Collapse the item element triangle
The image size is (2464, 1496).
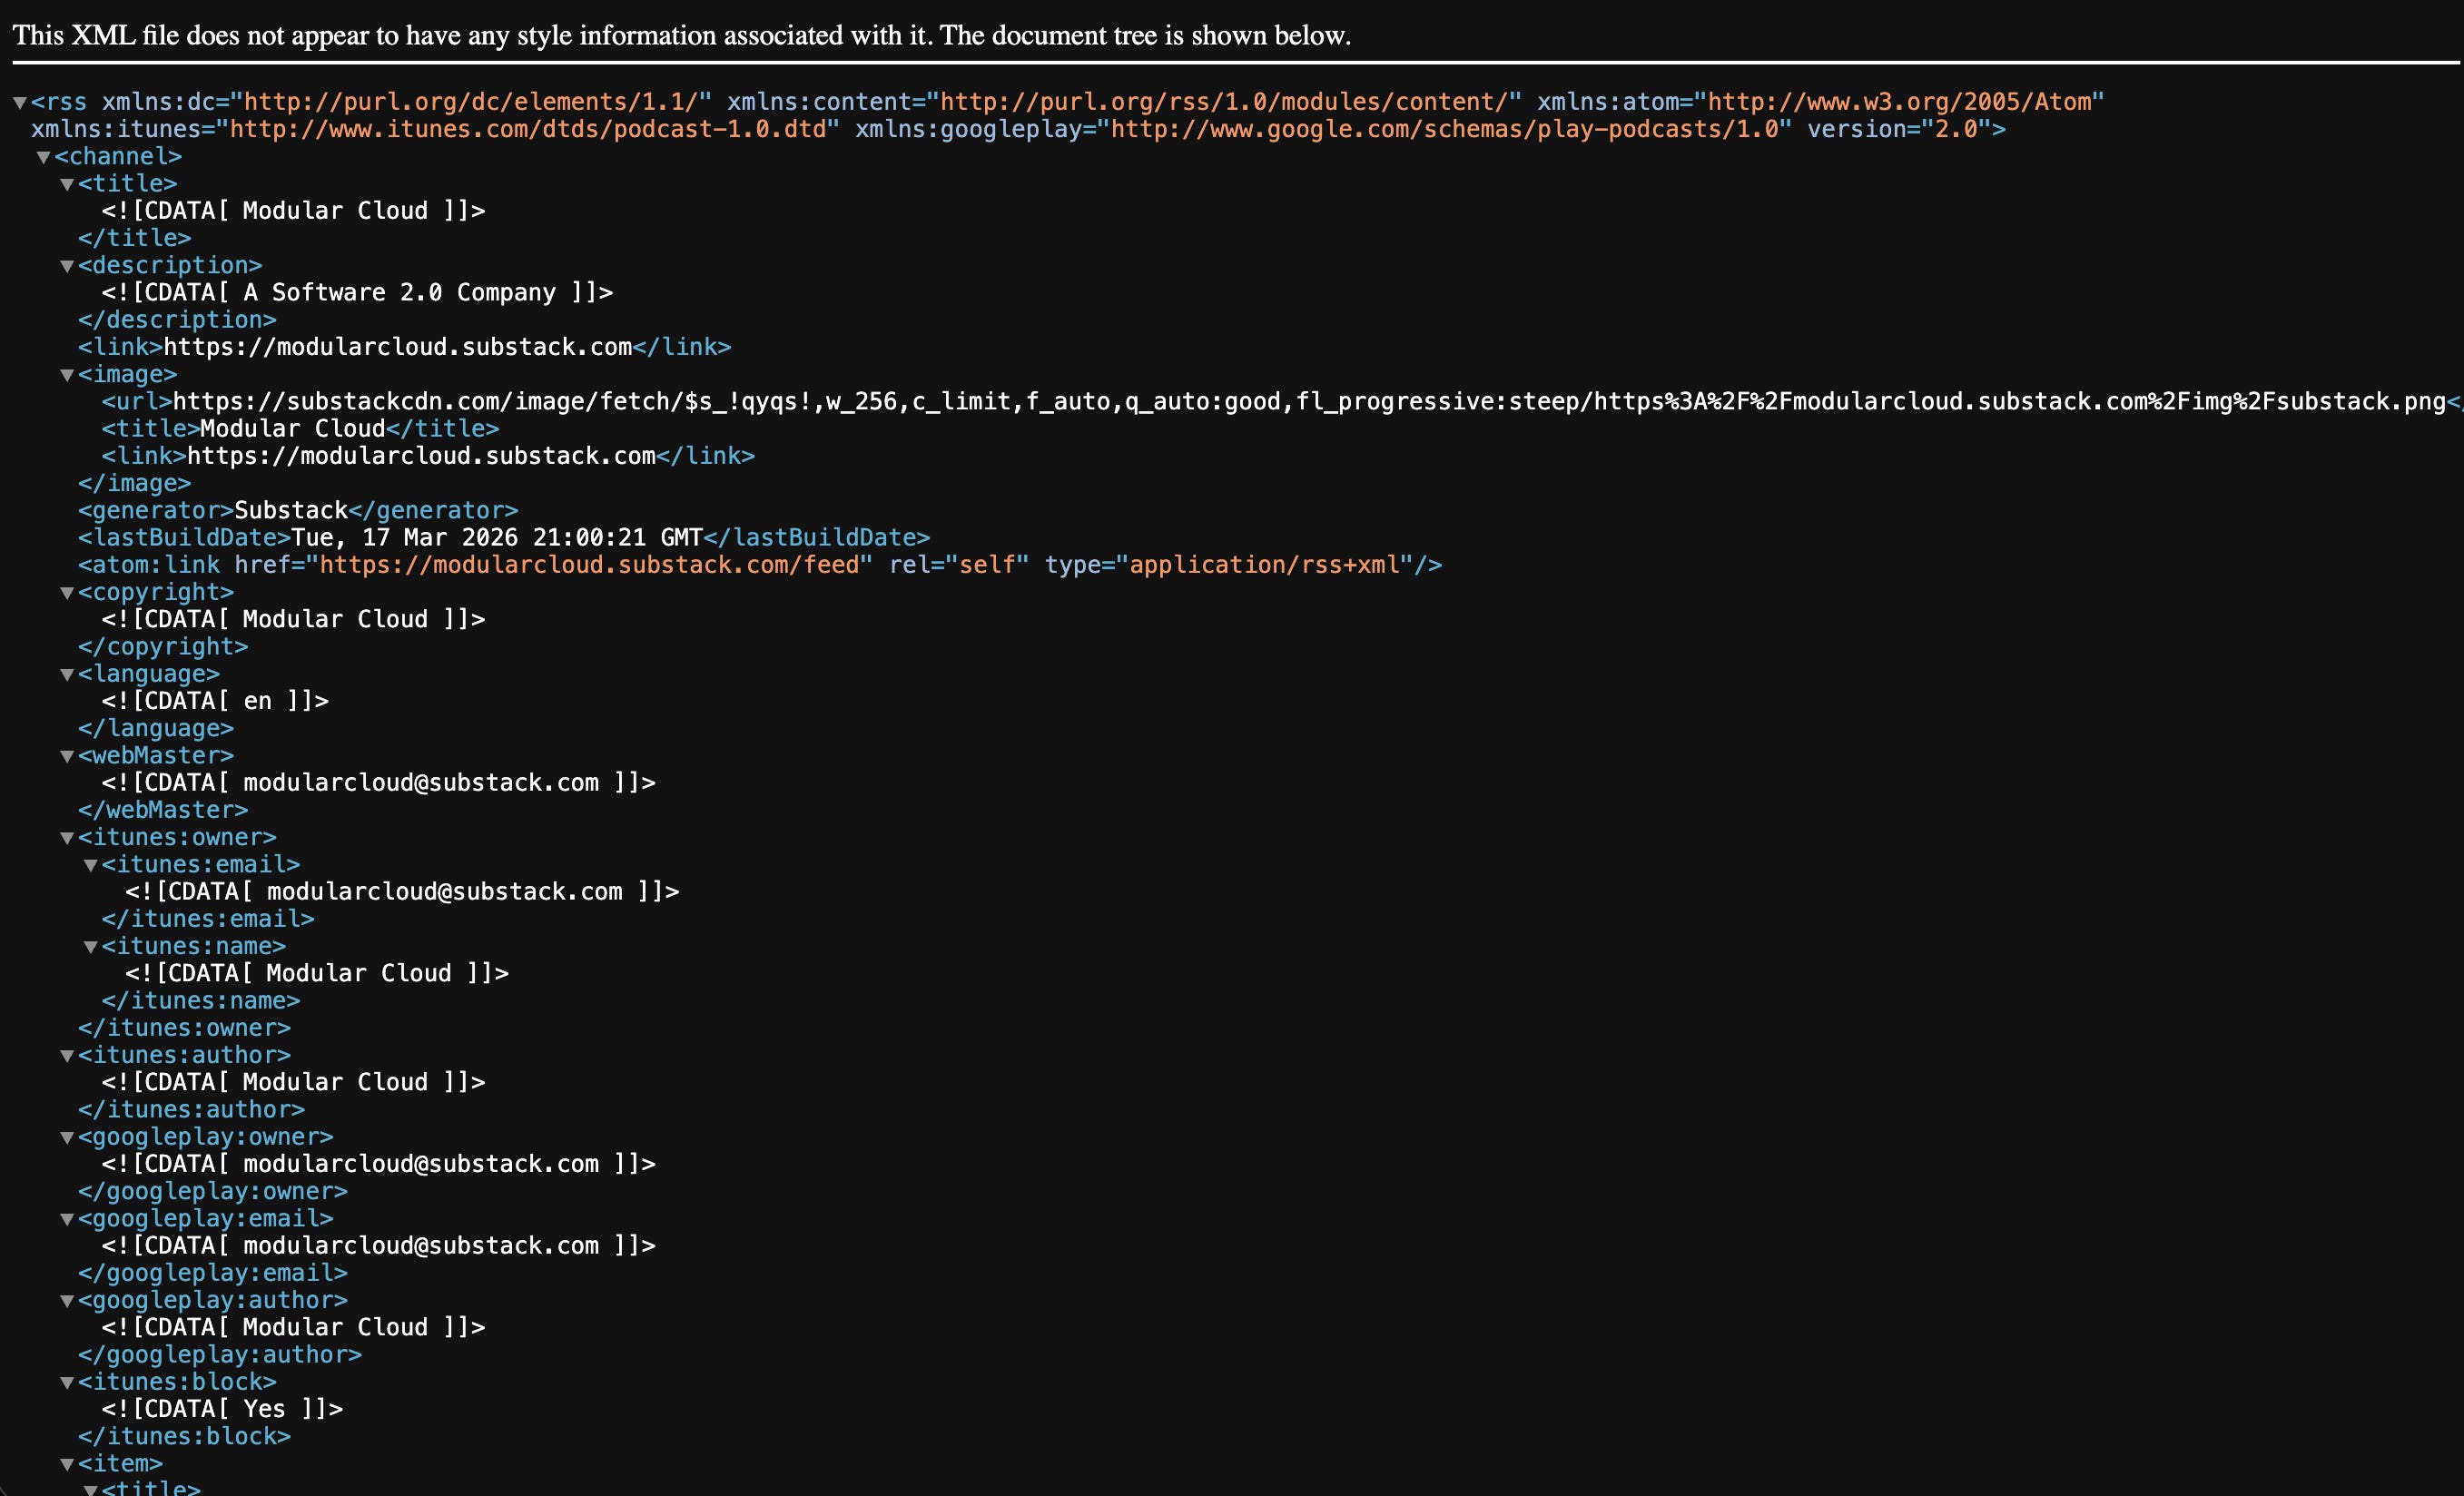(x=67, y=1465)
